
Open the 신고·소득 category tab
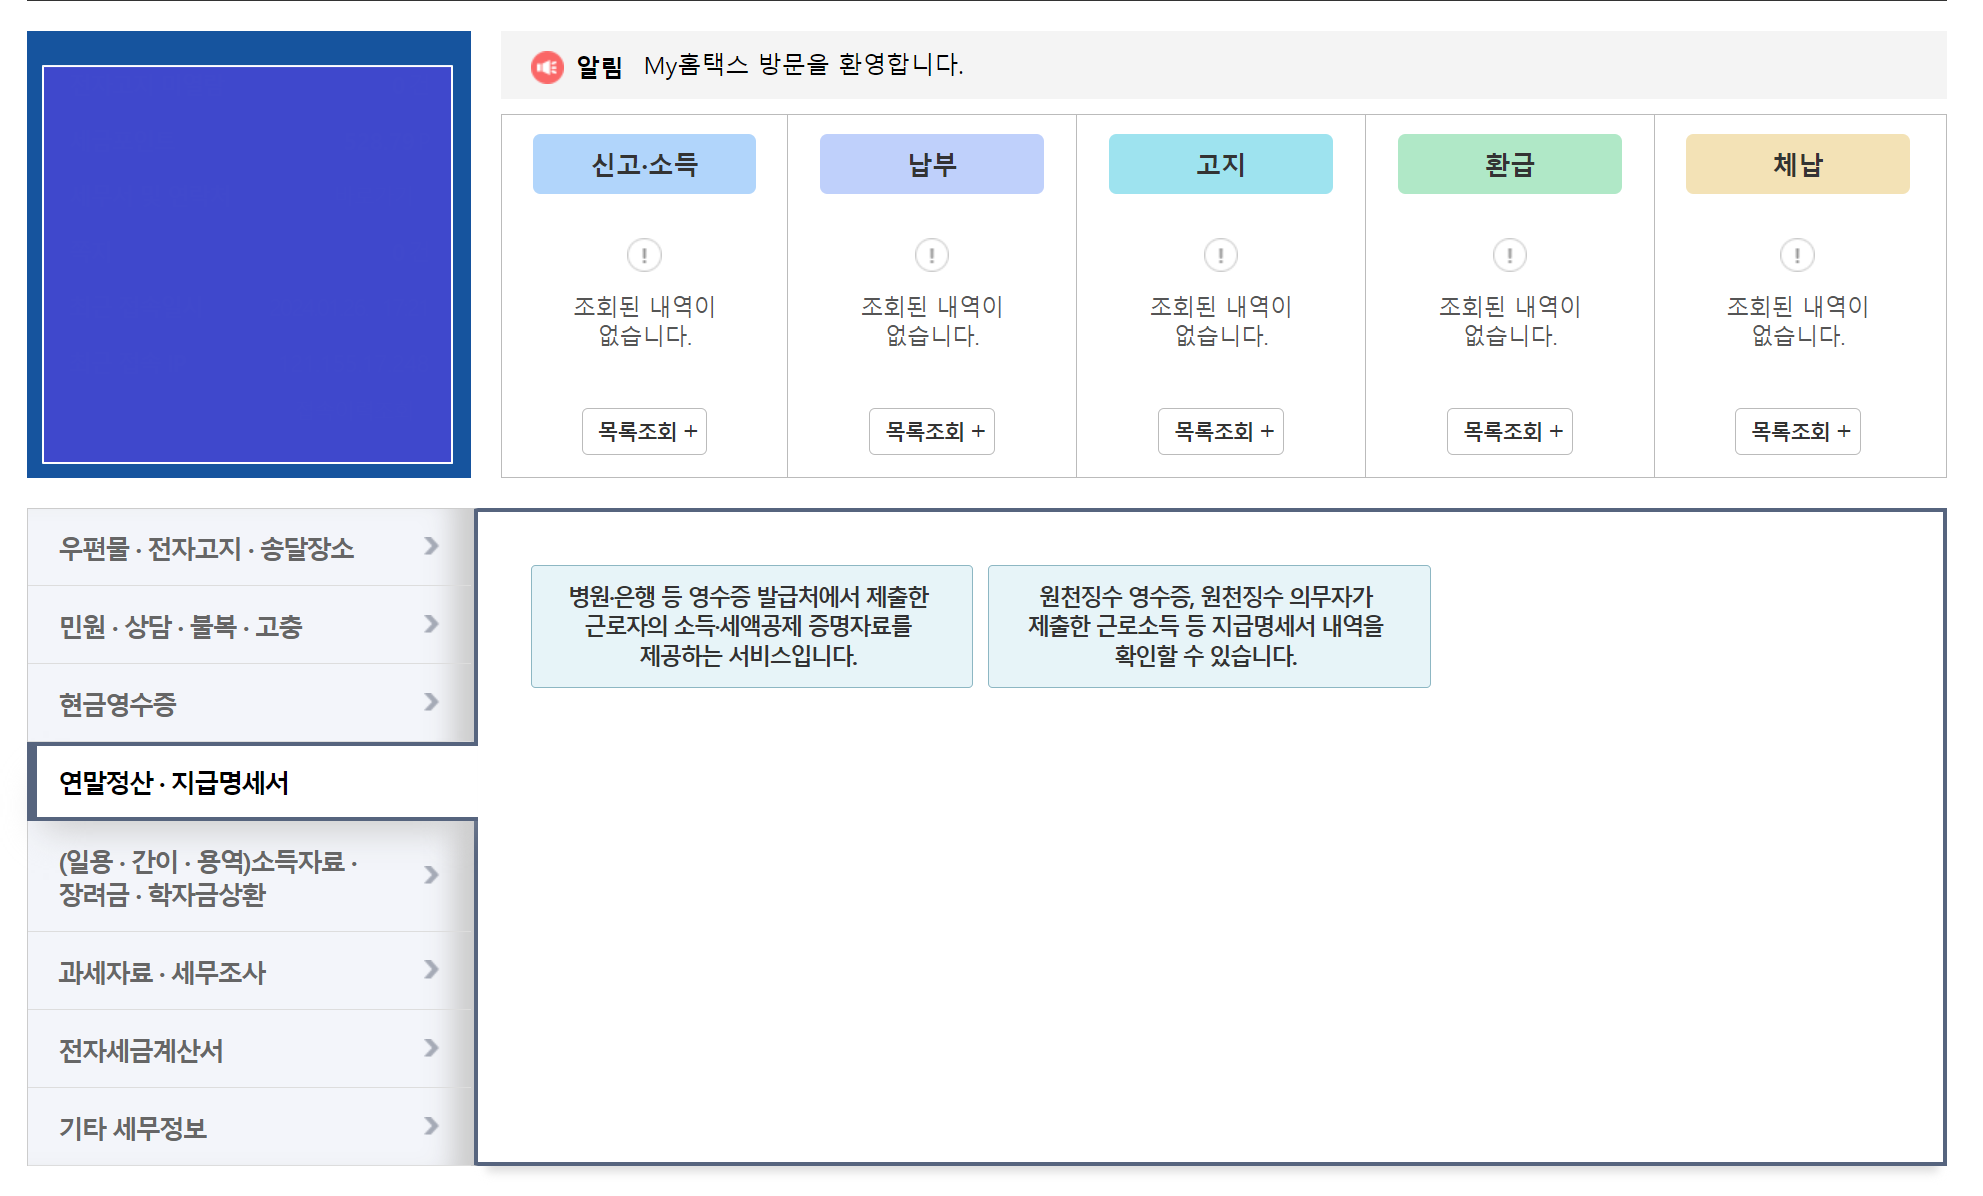pos(644,164)
